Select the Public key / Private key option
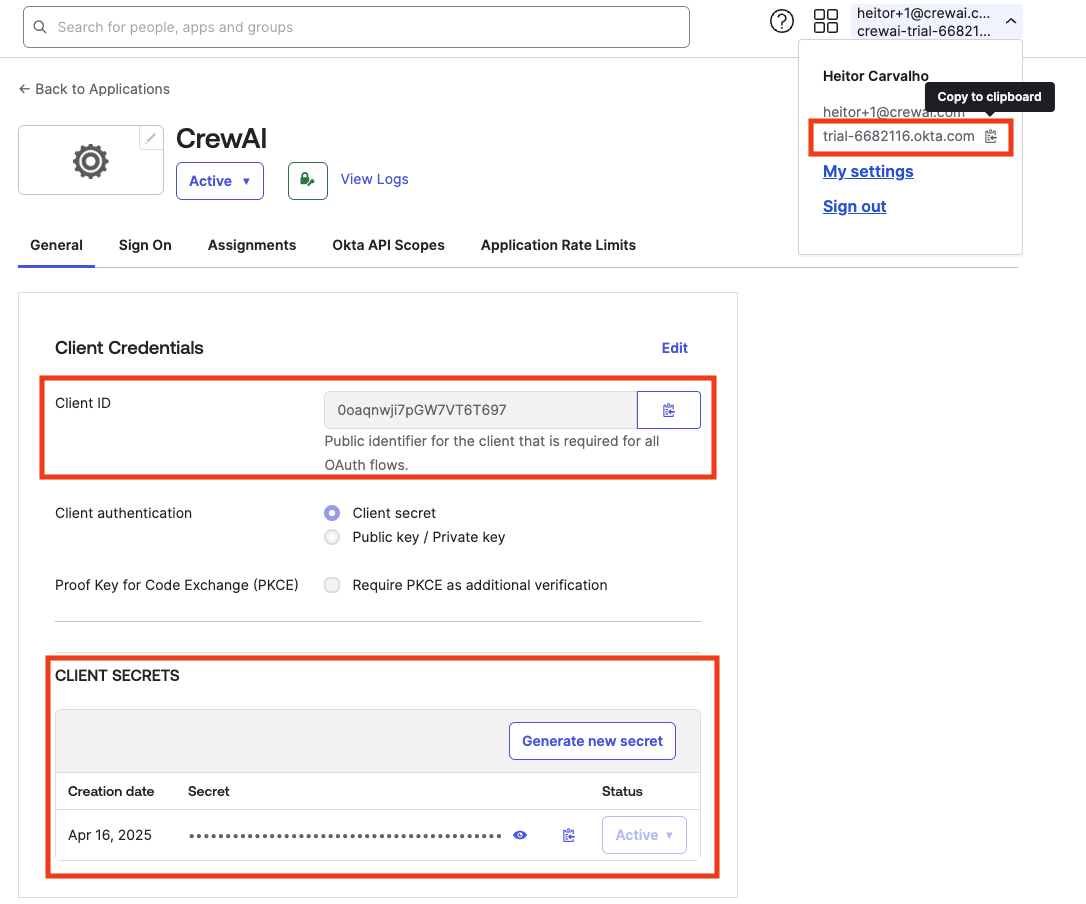This screenshot has height=904, width=1086. pyautogui.click(x=331, y=537)
